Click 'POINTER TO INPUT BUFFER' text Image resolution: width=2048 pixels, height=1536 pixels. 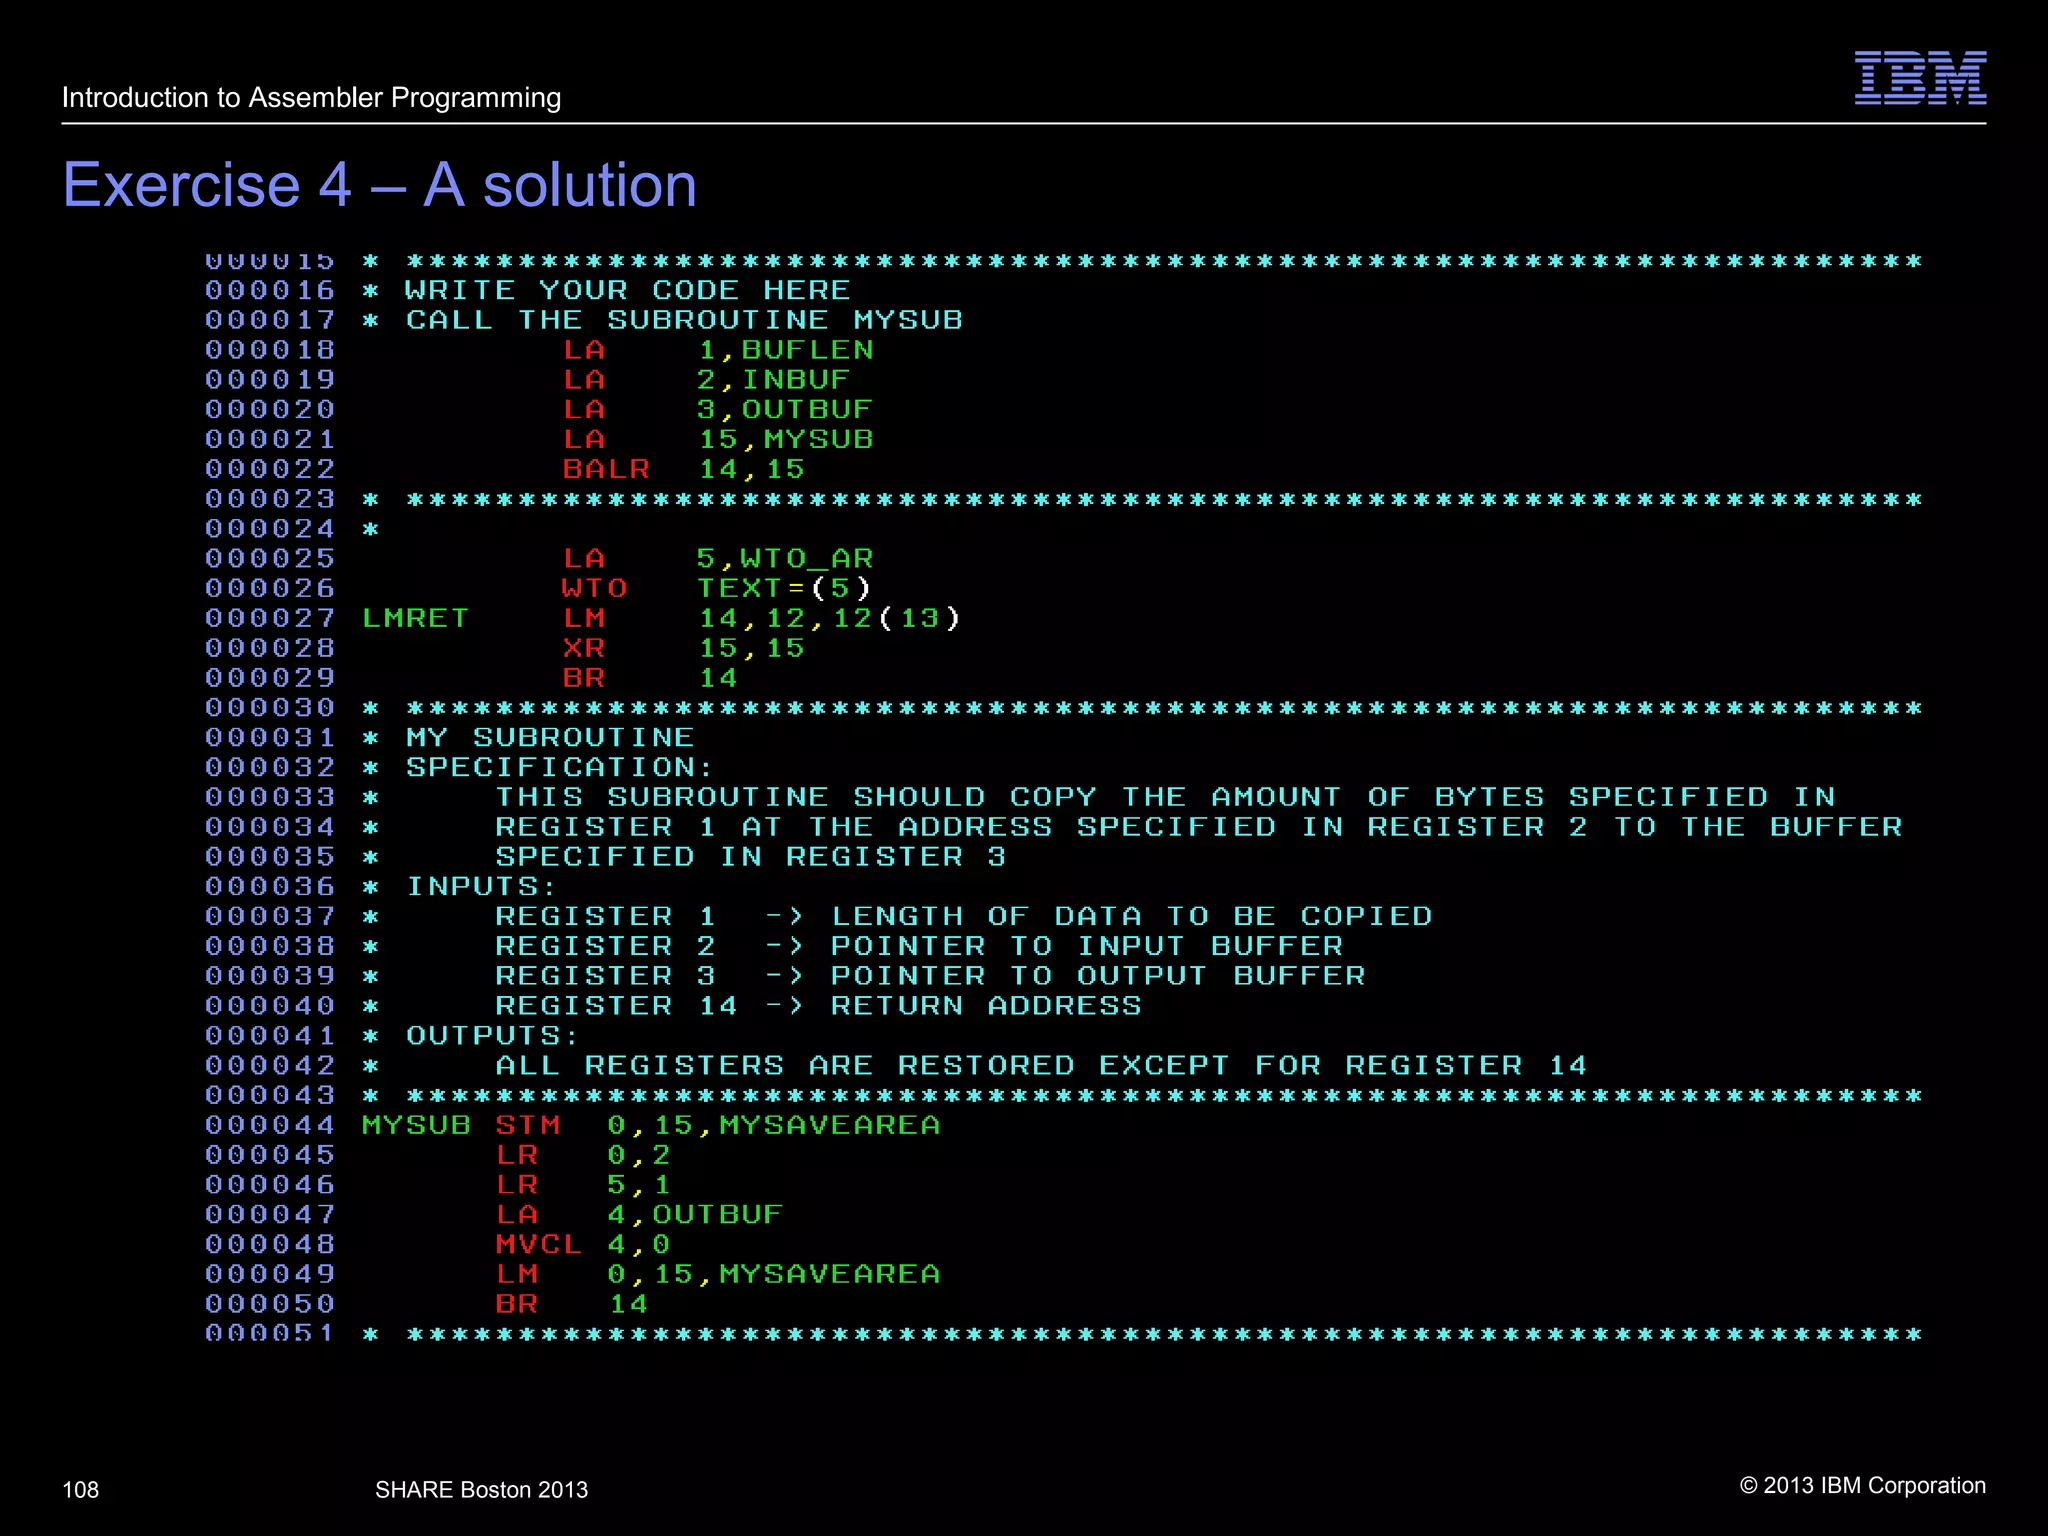pos(1087,946)
